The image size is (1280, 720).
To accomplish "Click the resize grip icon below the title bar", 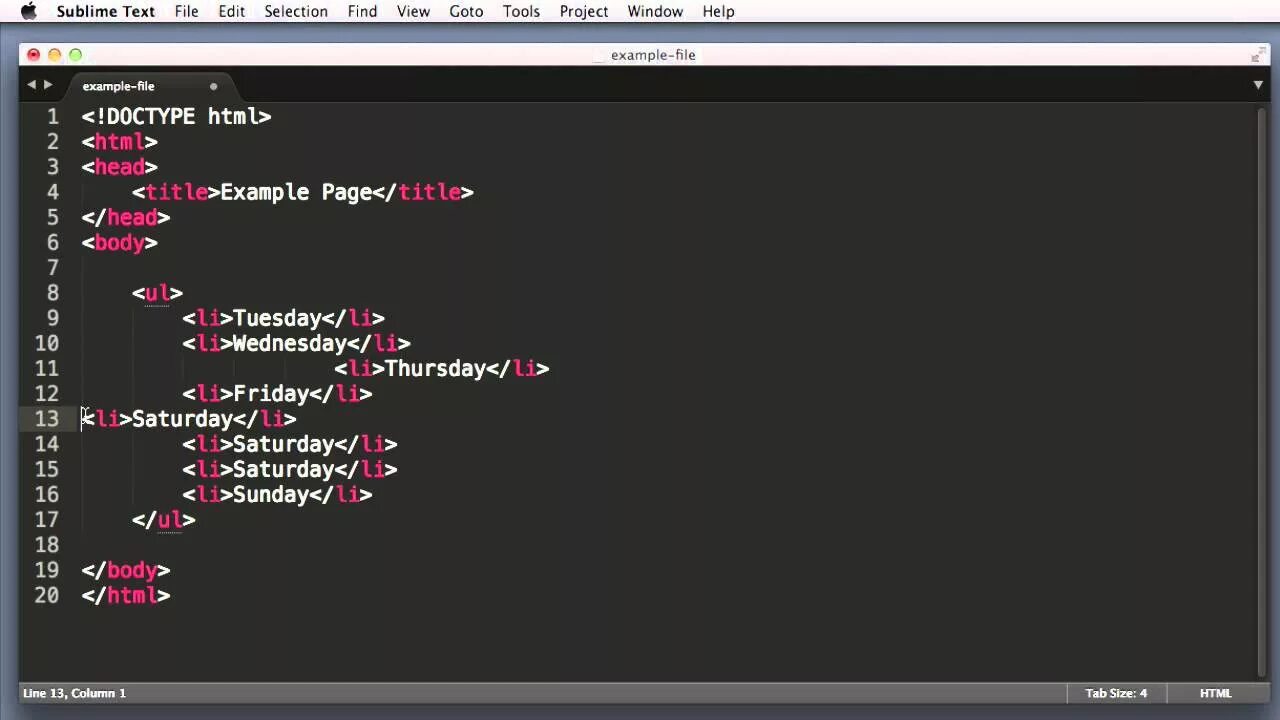I will [x=1258, y=55].
